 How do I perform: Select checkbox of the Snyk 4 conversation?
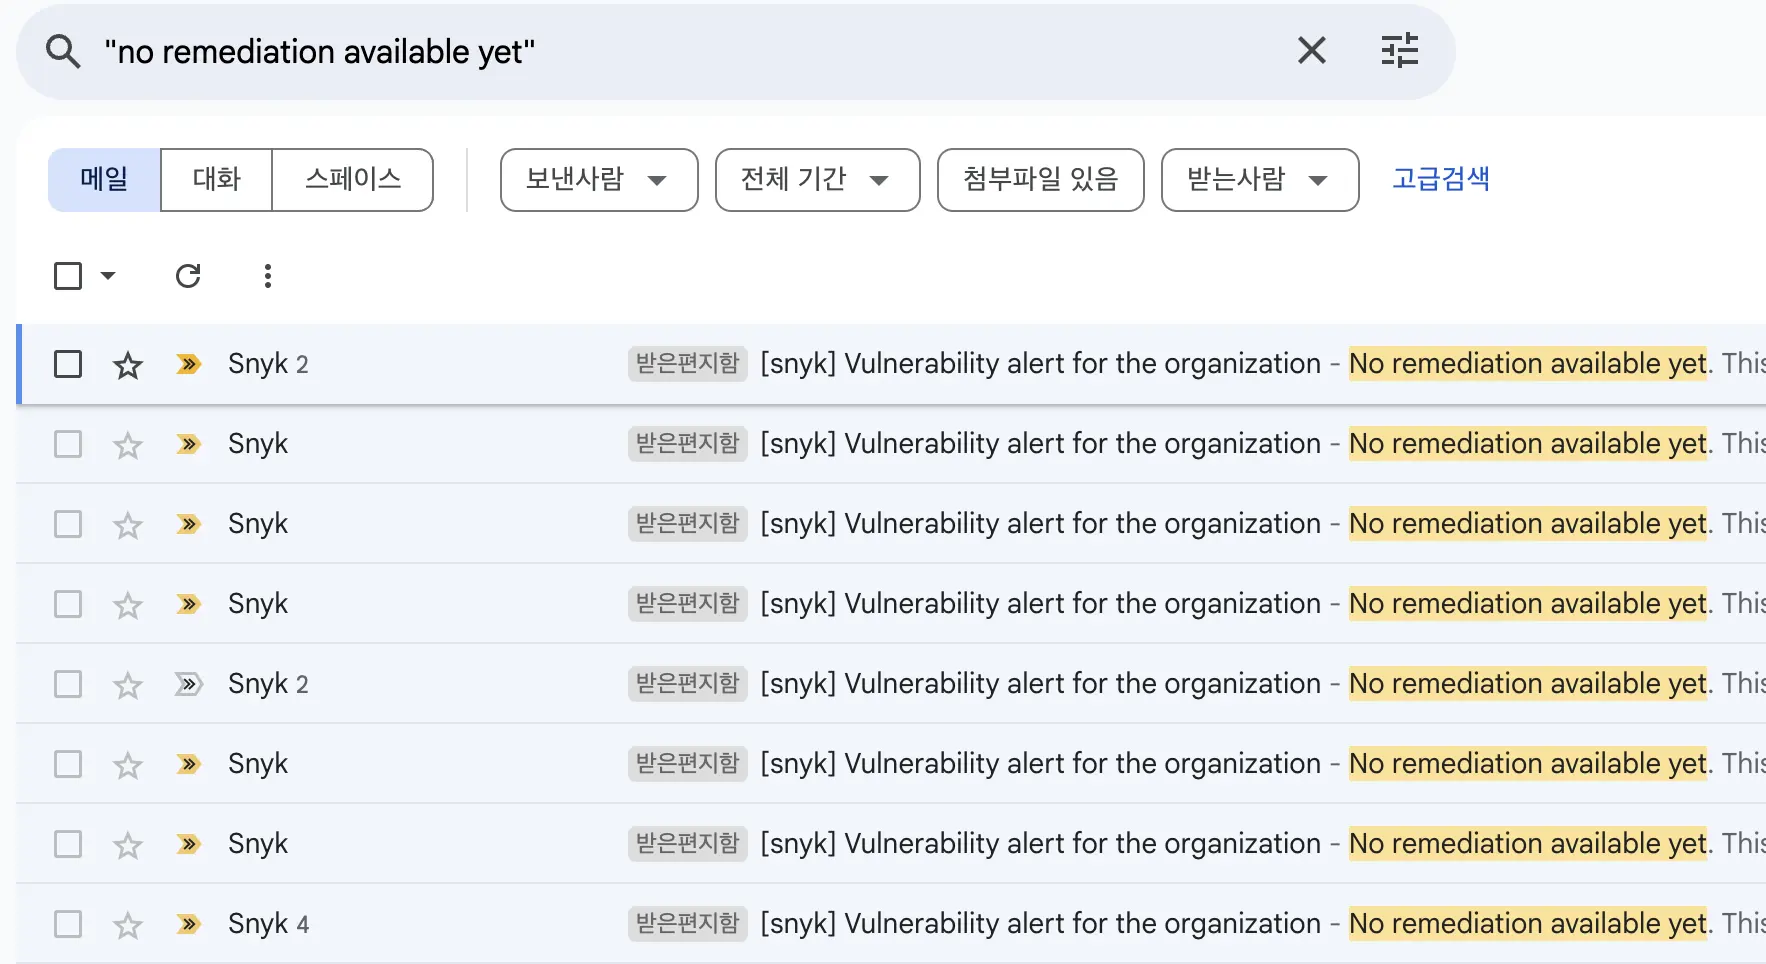(x=68, y=924)
